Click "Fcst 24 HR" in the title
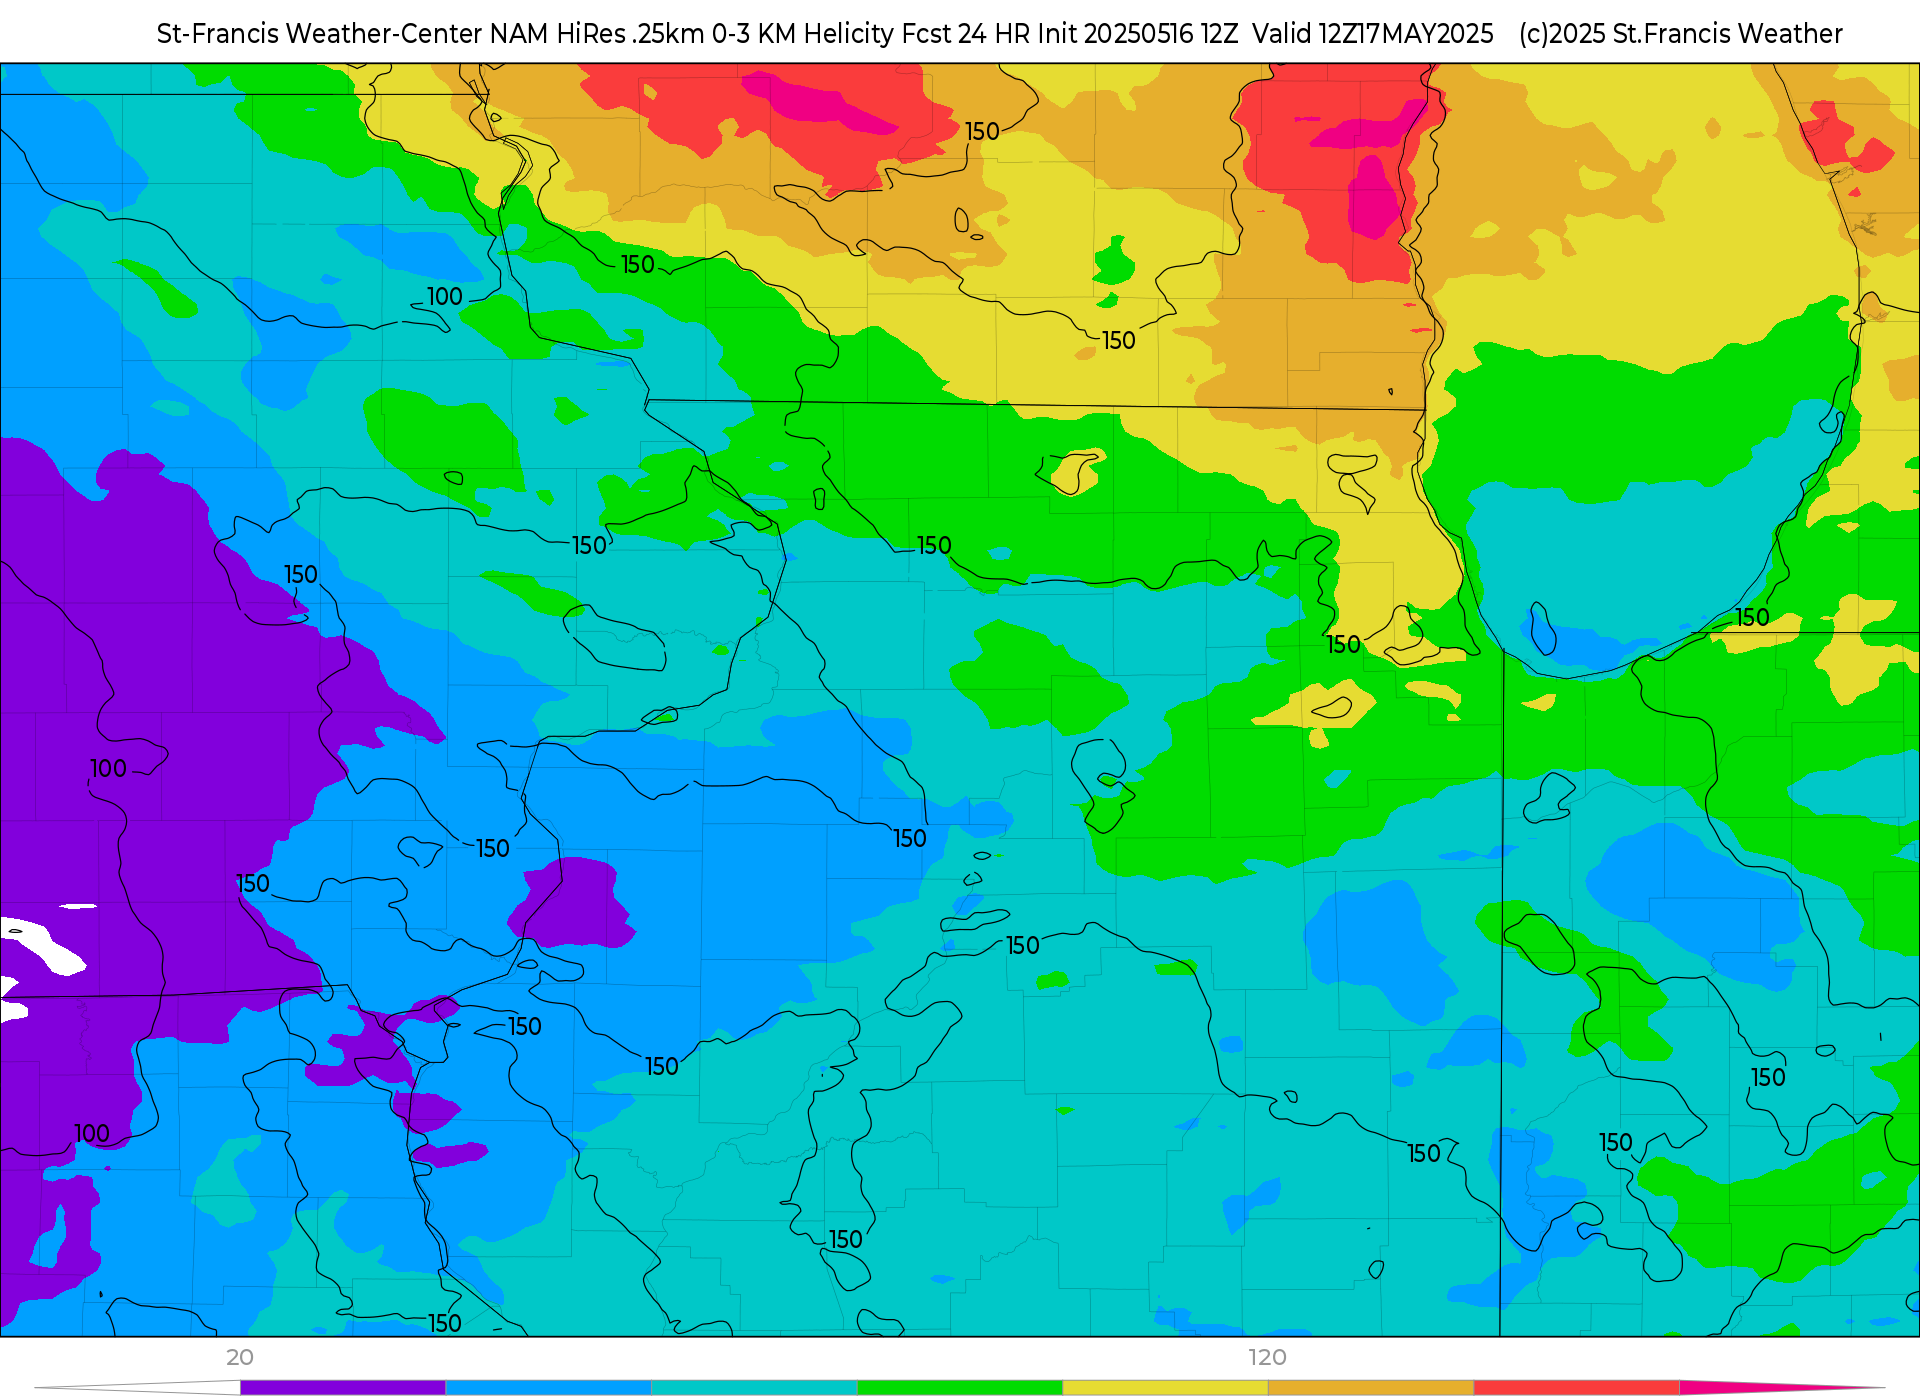The height and width of the screenshot is (1400, 1920). 965,34
